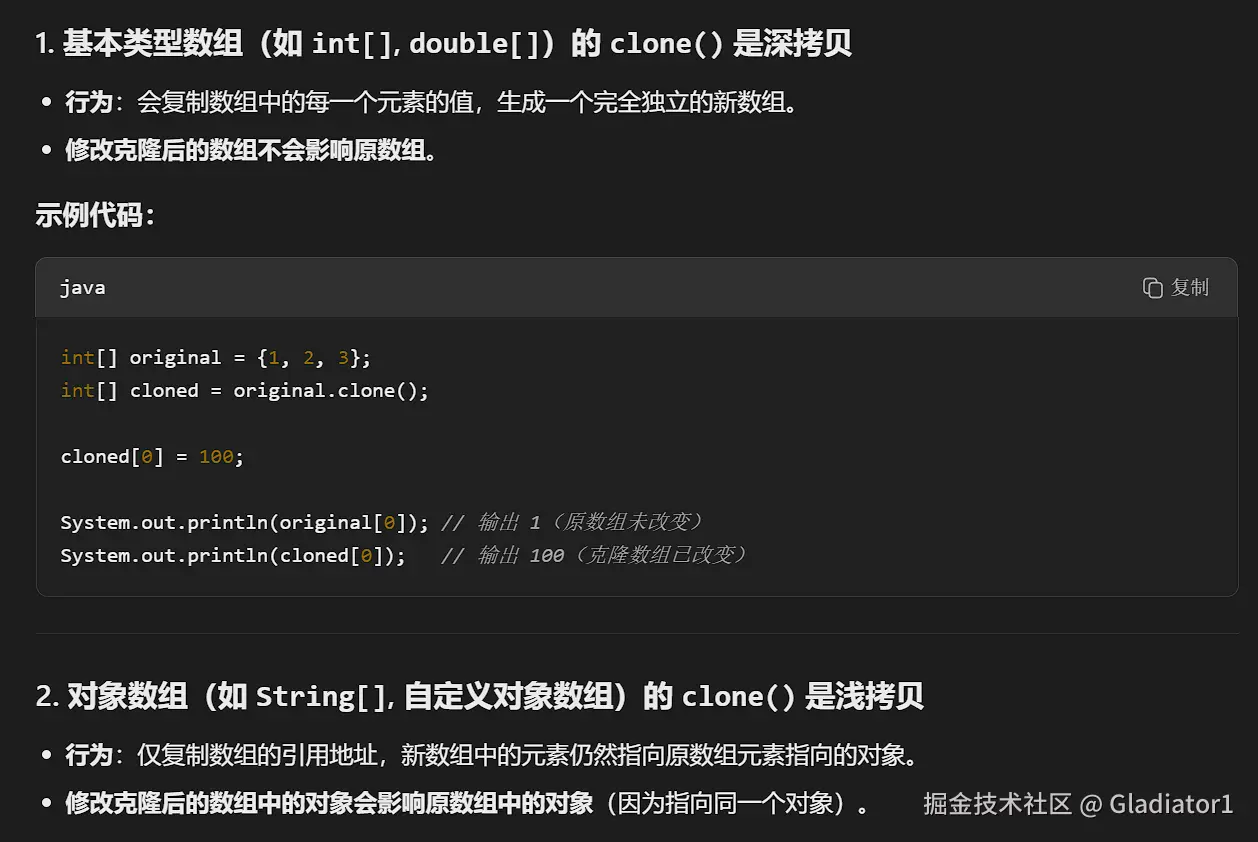
Task: Click the System.out.println(original[0]) statement
Action: coord(244,523)
